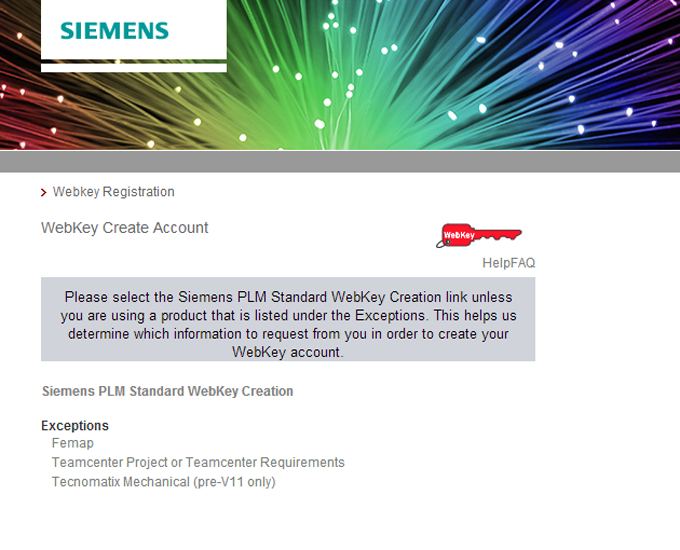Choose the Femap exception link

pyautogui.click(x=73, y=443)
